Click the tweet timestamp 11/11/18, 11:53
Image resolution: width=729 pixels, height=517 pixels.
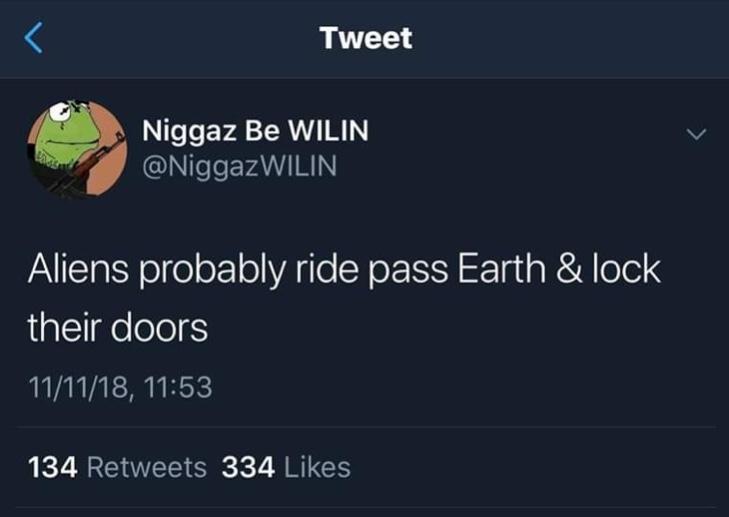(x=120, y=387)
